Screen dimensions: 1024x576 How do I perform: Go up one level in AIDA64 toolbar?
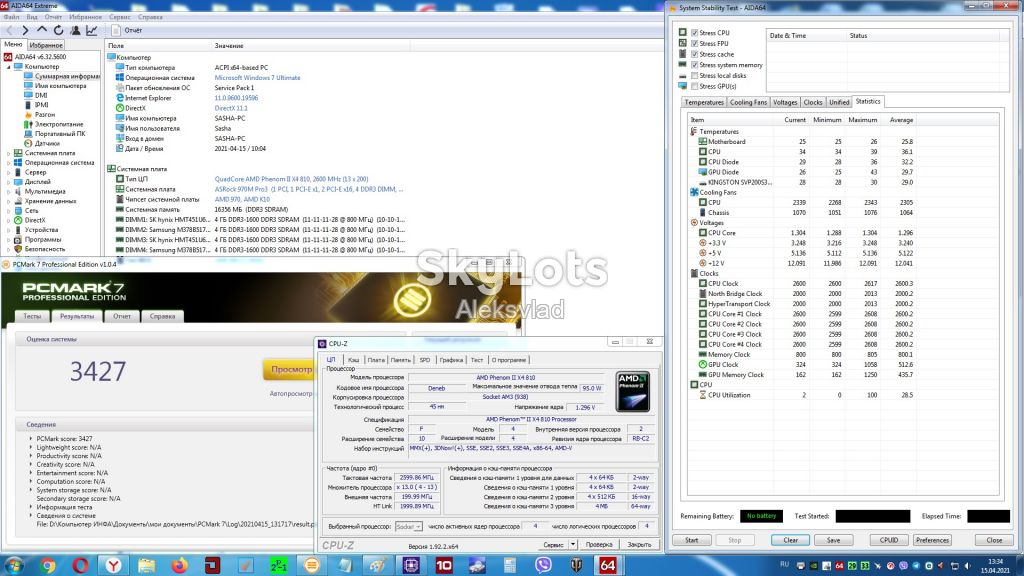click(42, 30)
